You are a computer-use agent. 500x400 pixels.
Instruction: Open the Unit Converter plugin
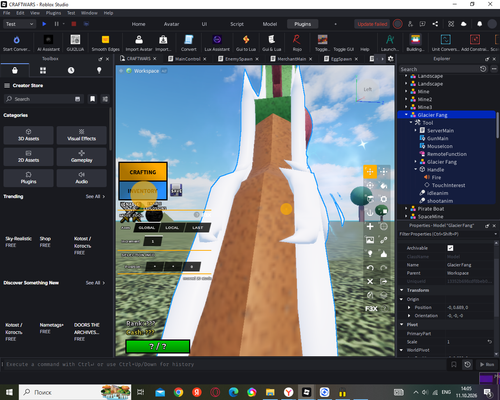point(446,43)
